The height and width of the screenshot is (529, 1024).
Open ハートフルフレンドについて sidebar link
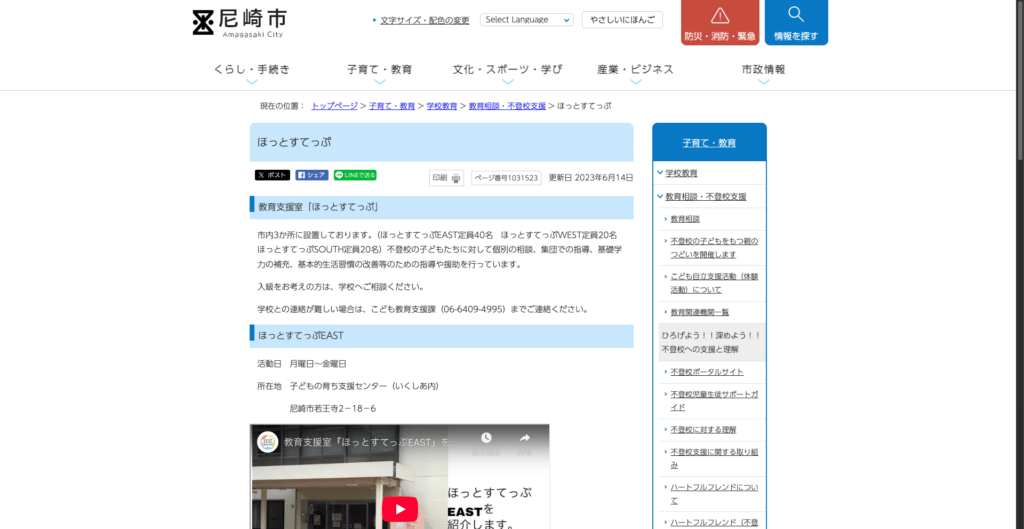(x=714, y=494)
